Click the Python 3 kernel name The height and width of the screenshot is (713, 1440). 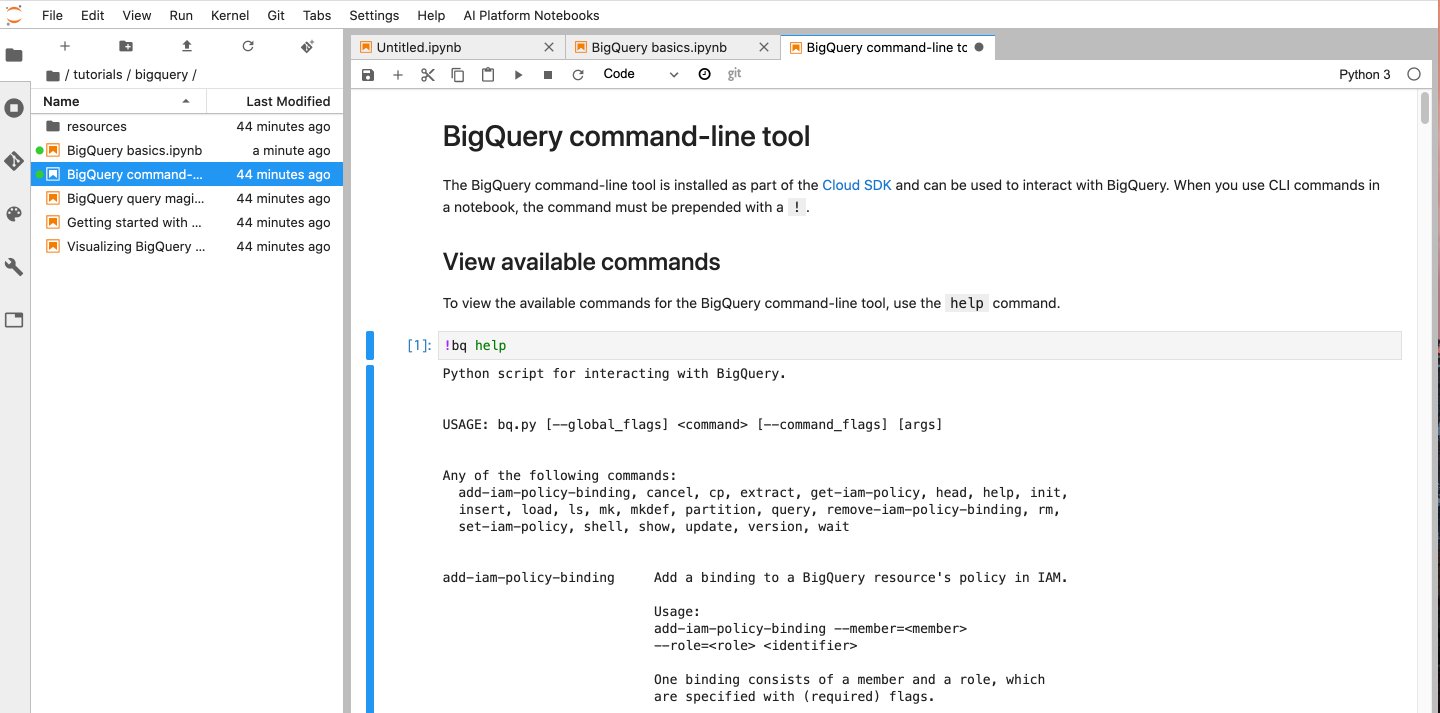(1364, 74)
